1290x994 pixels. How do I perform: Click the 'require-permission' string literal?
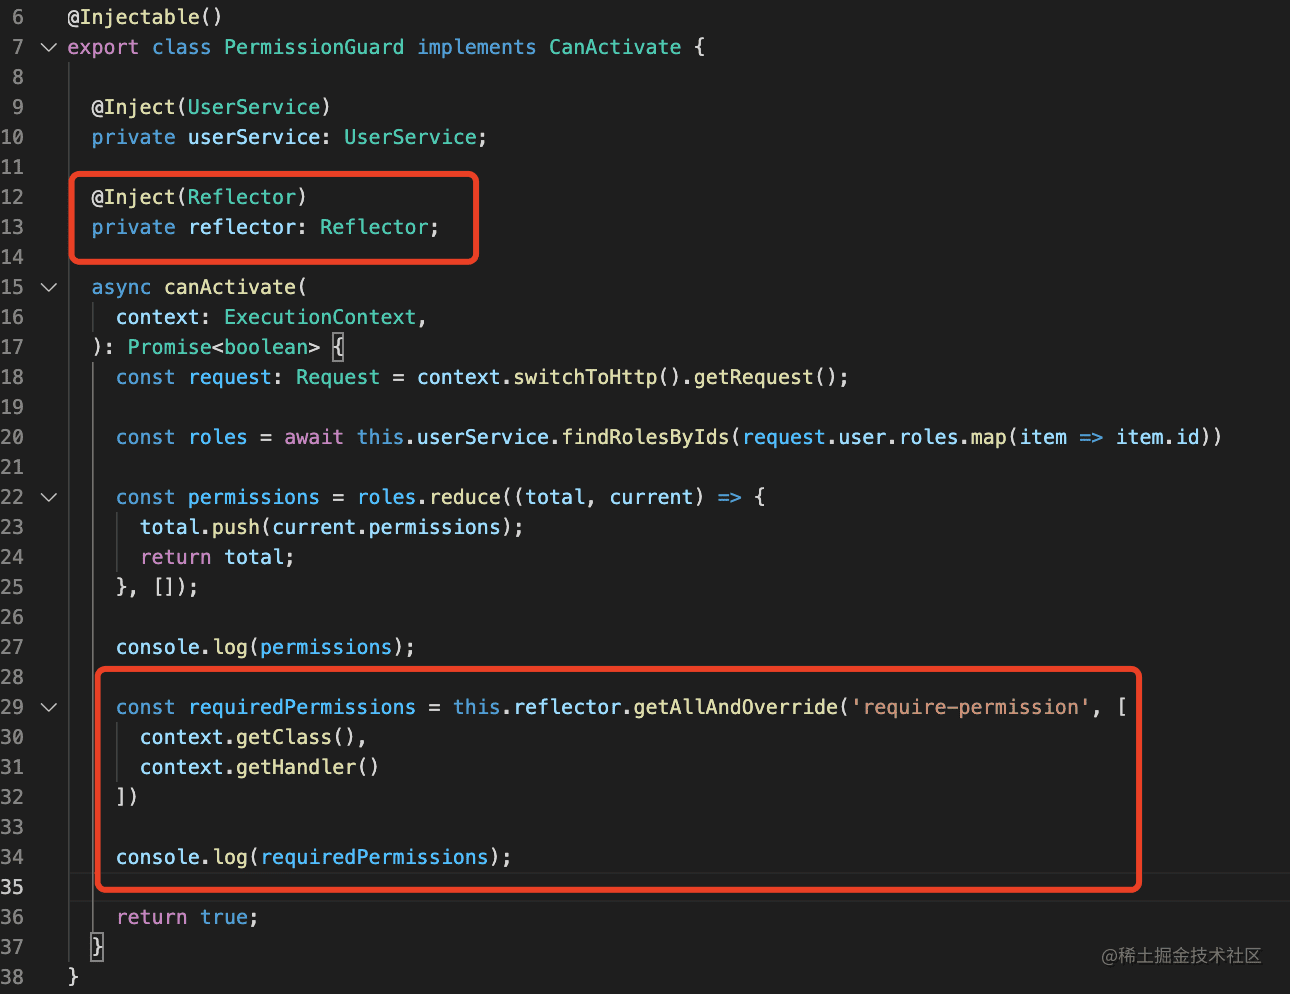[x=970, y=707]
